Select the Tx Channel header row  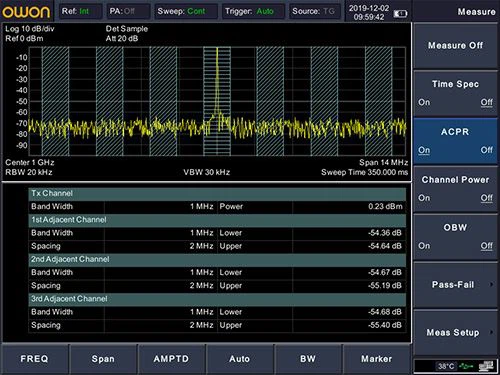(217, 193)
